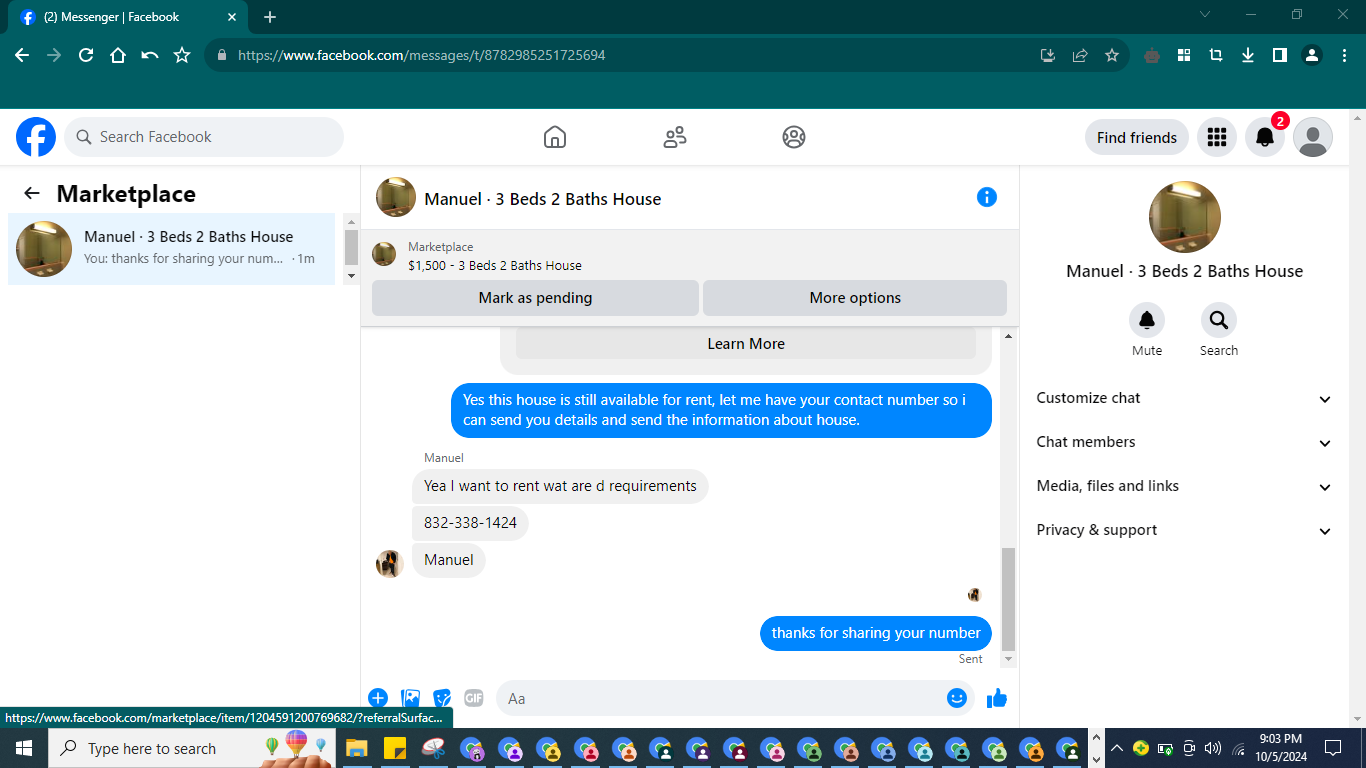Open the Facebook Home icon
Viewport: 1366px width, 768px height.
tap(555, 137)
